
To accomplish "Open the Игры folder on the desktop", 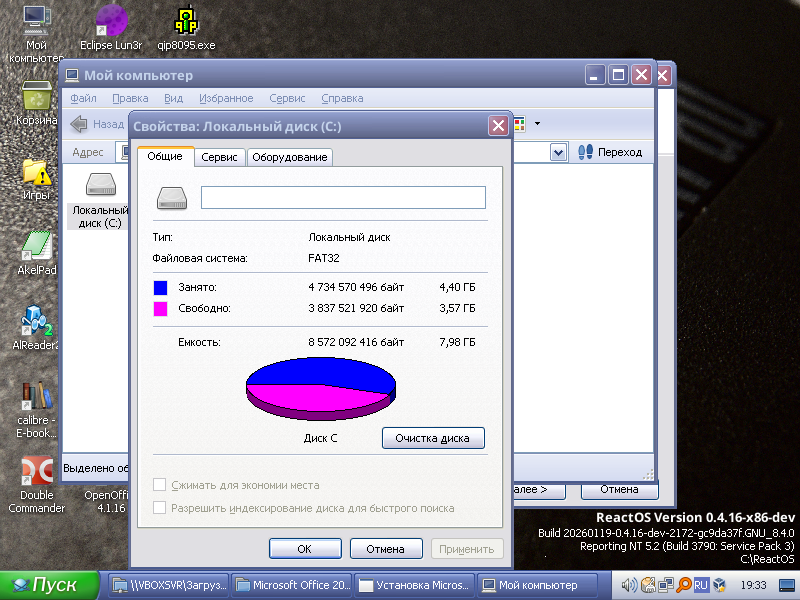I will point(36,178).
